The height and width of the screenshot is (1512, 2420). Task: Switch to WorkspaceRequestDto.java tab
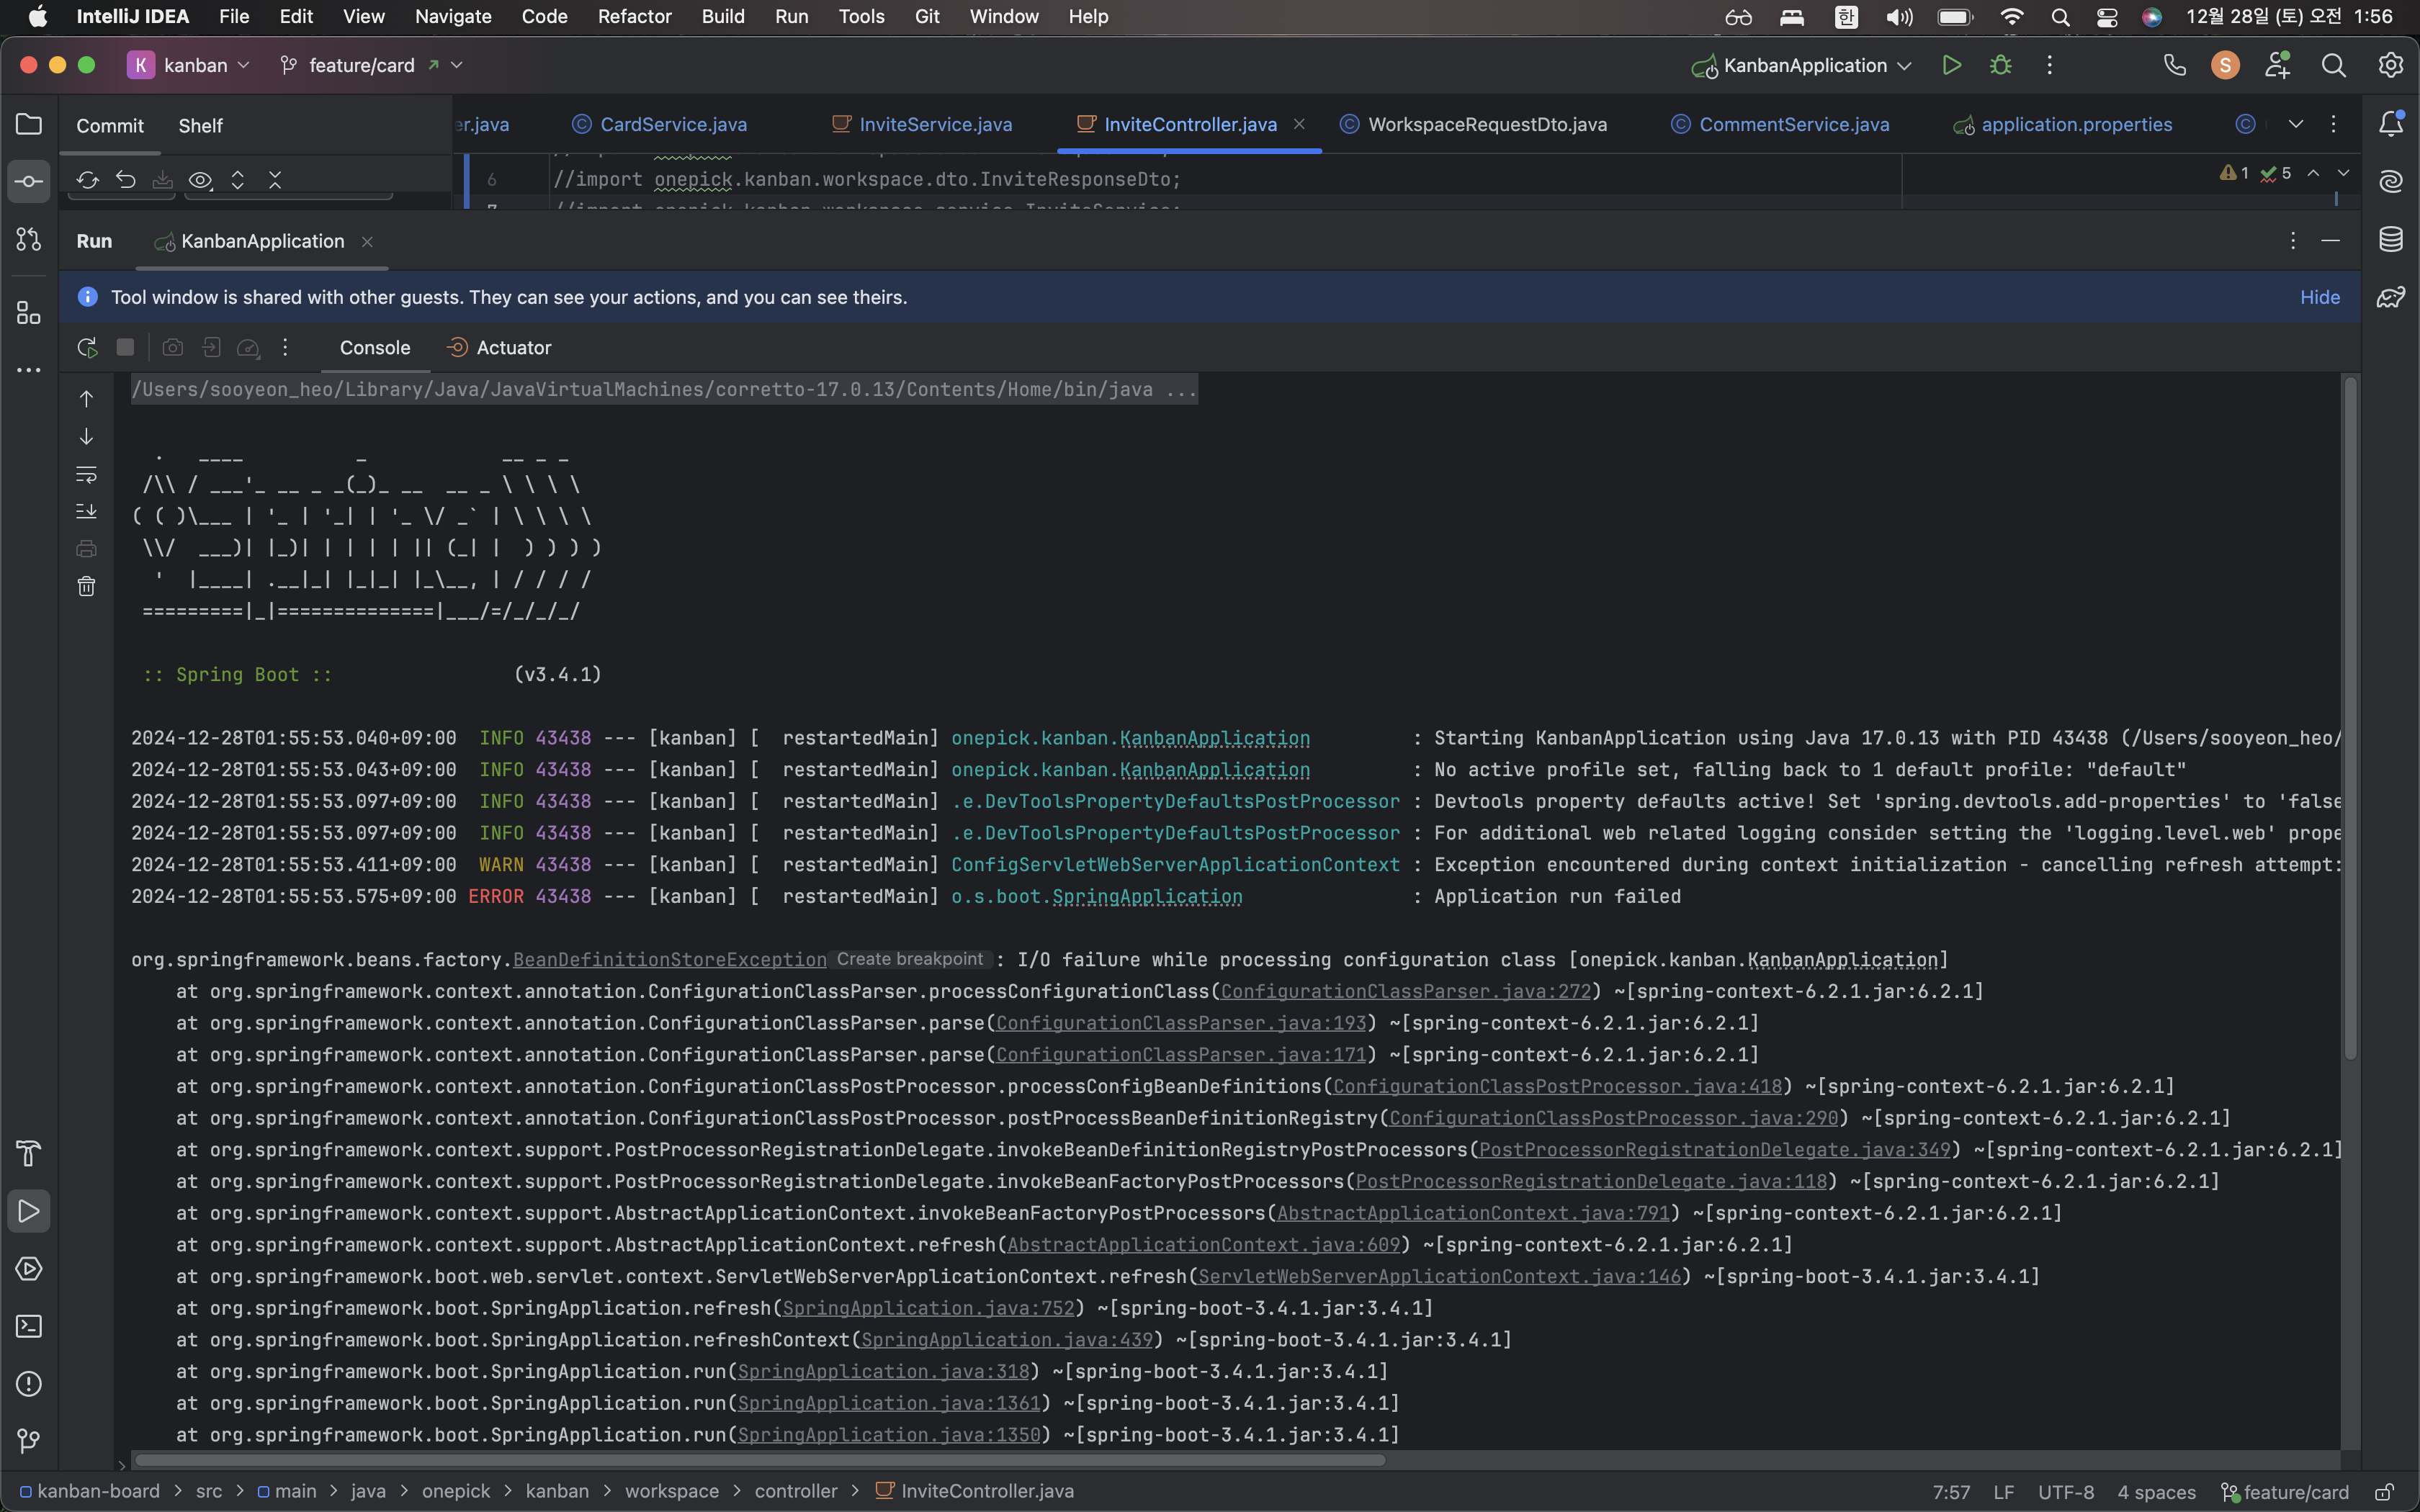[x=1474, y=124]
